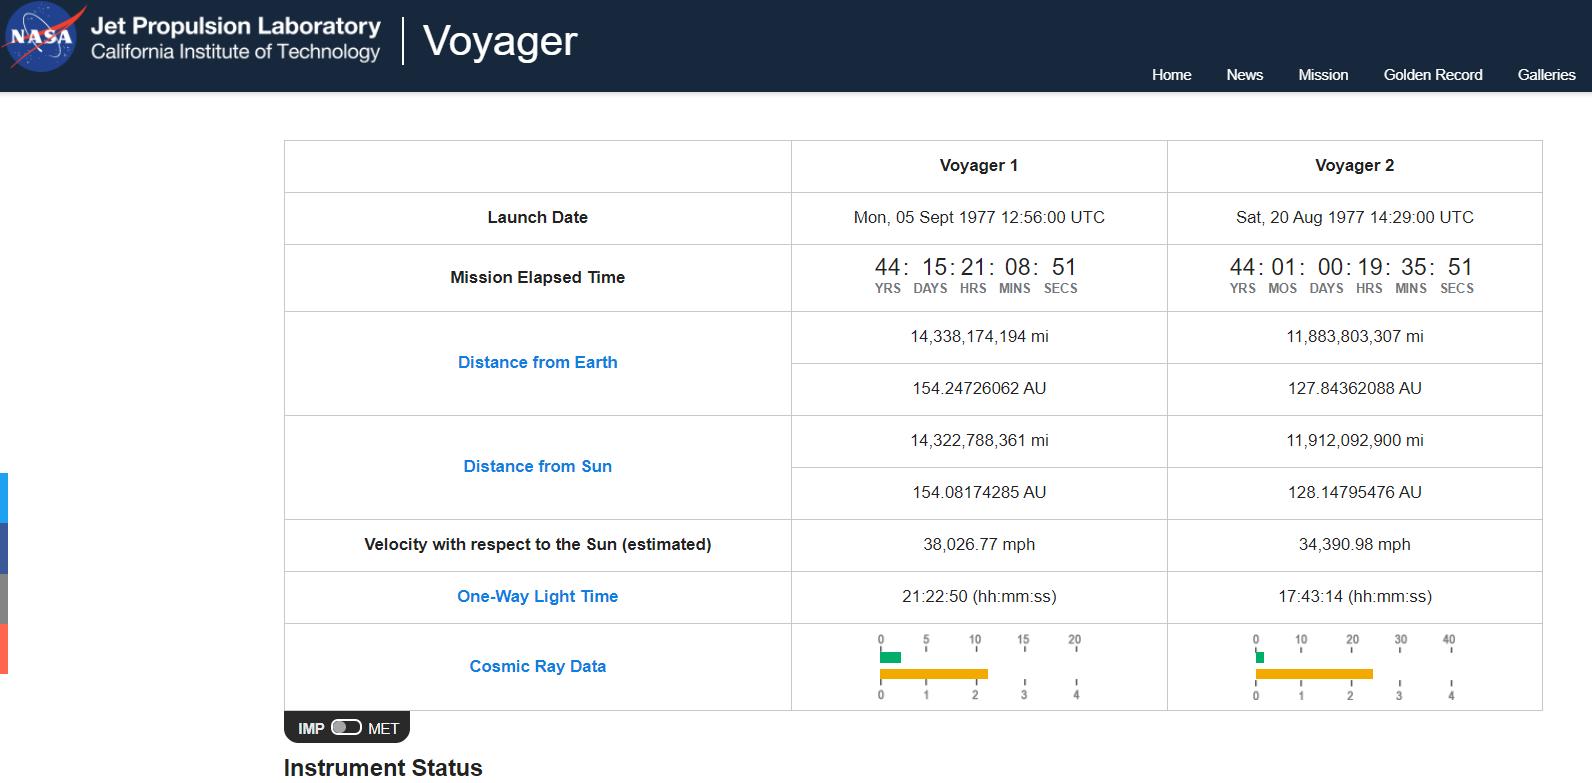Open the Mission menu
This screenshot has width=1592, height=783.
click(1323, 75)
